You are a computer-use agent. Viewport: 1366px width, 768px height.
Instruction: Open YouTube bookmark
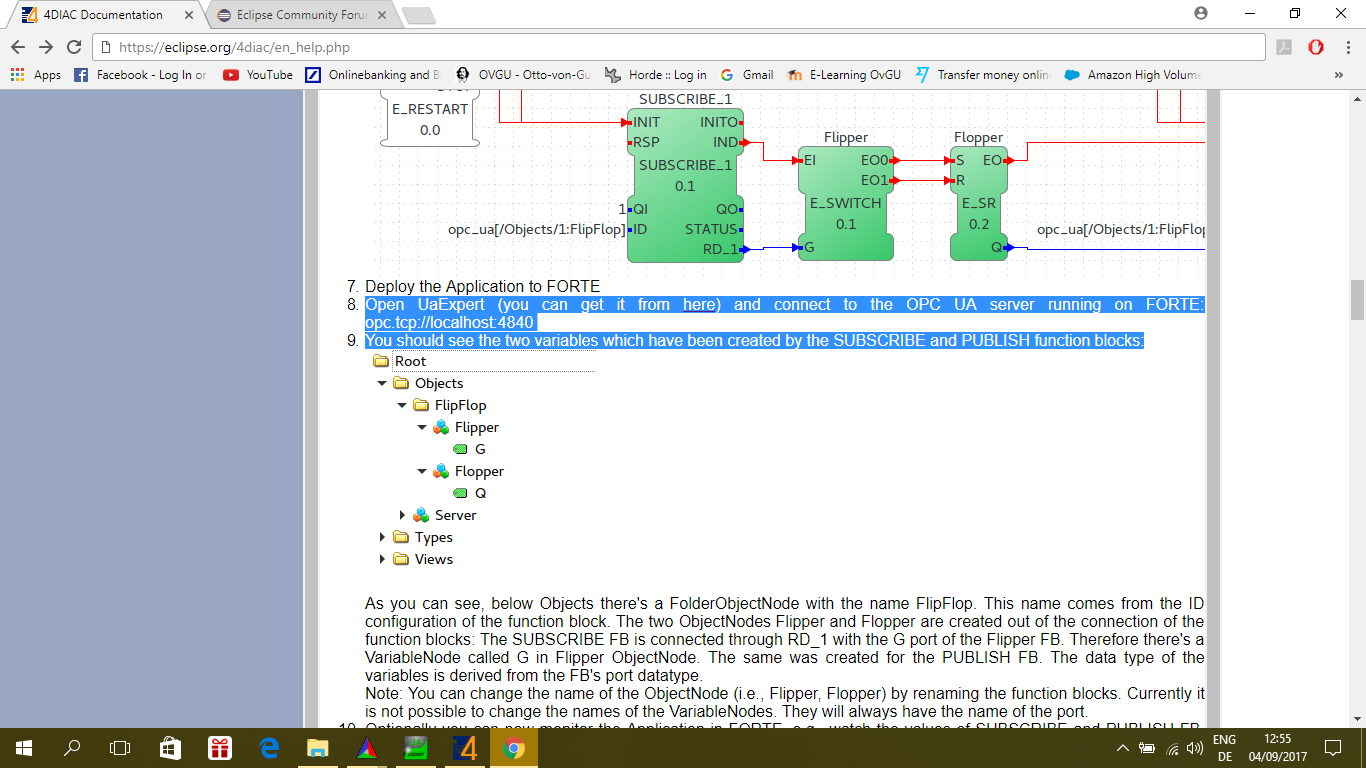tap(258, 75)
